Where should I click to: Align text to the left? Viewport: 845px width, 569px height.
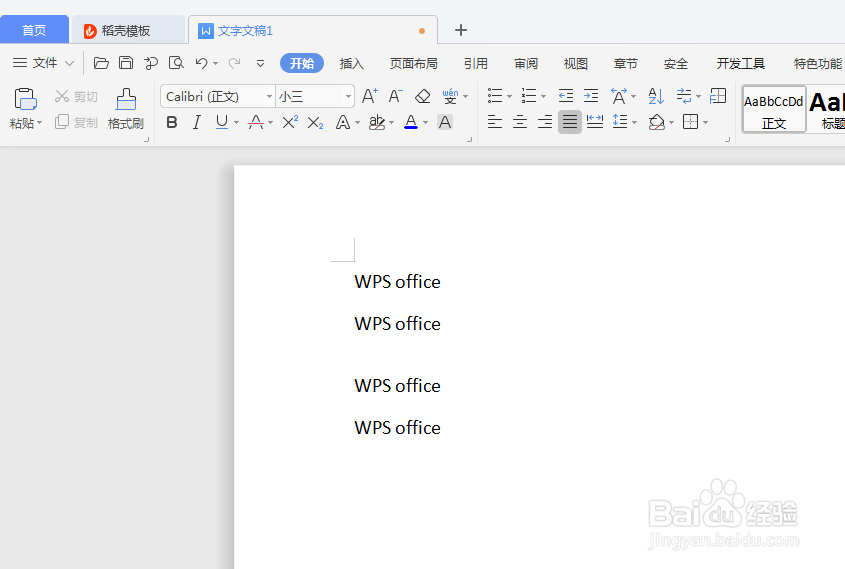pyautogui.click(x=495, y=122)
